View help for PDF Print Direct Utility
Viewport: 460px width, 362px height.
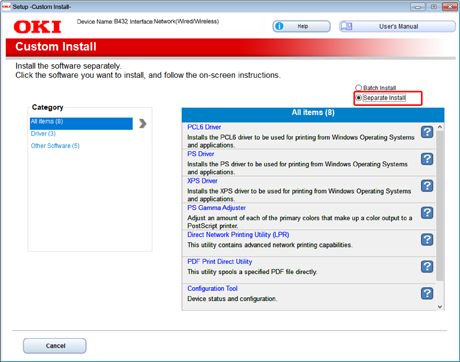tap(427, 267)
